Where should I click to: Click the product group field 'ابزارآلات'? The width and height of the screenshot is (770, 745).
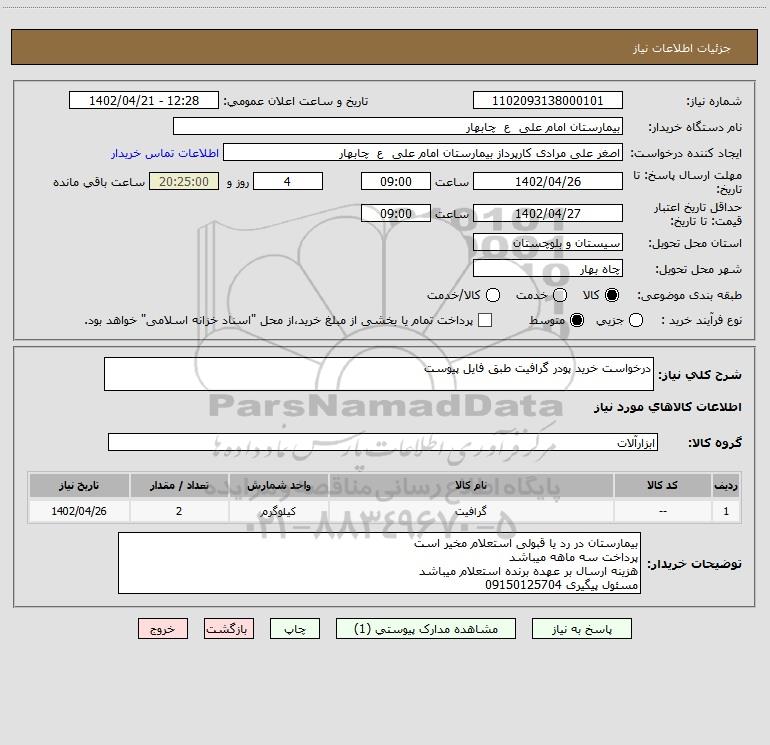point(383,442)
